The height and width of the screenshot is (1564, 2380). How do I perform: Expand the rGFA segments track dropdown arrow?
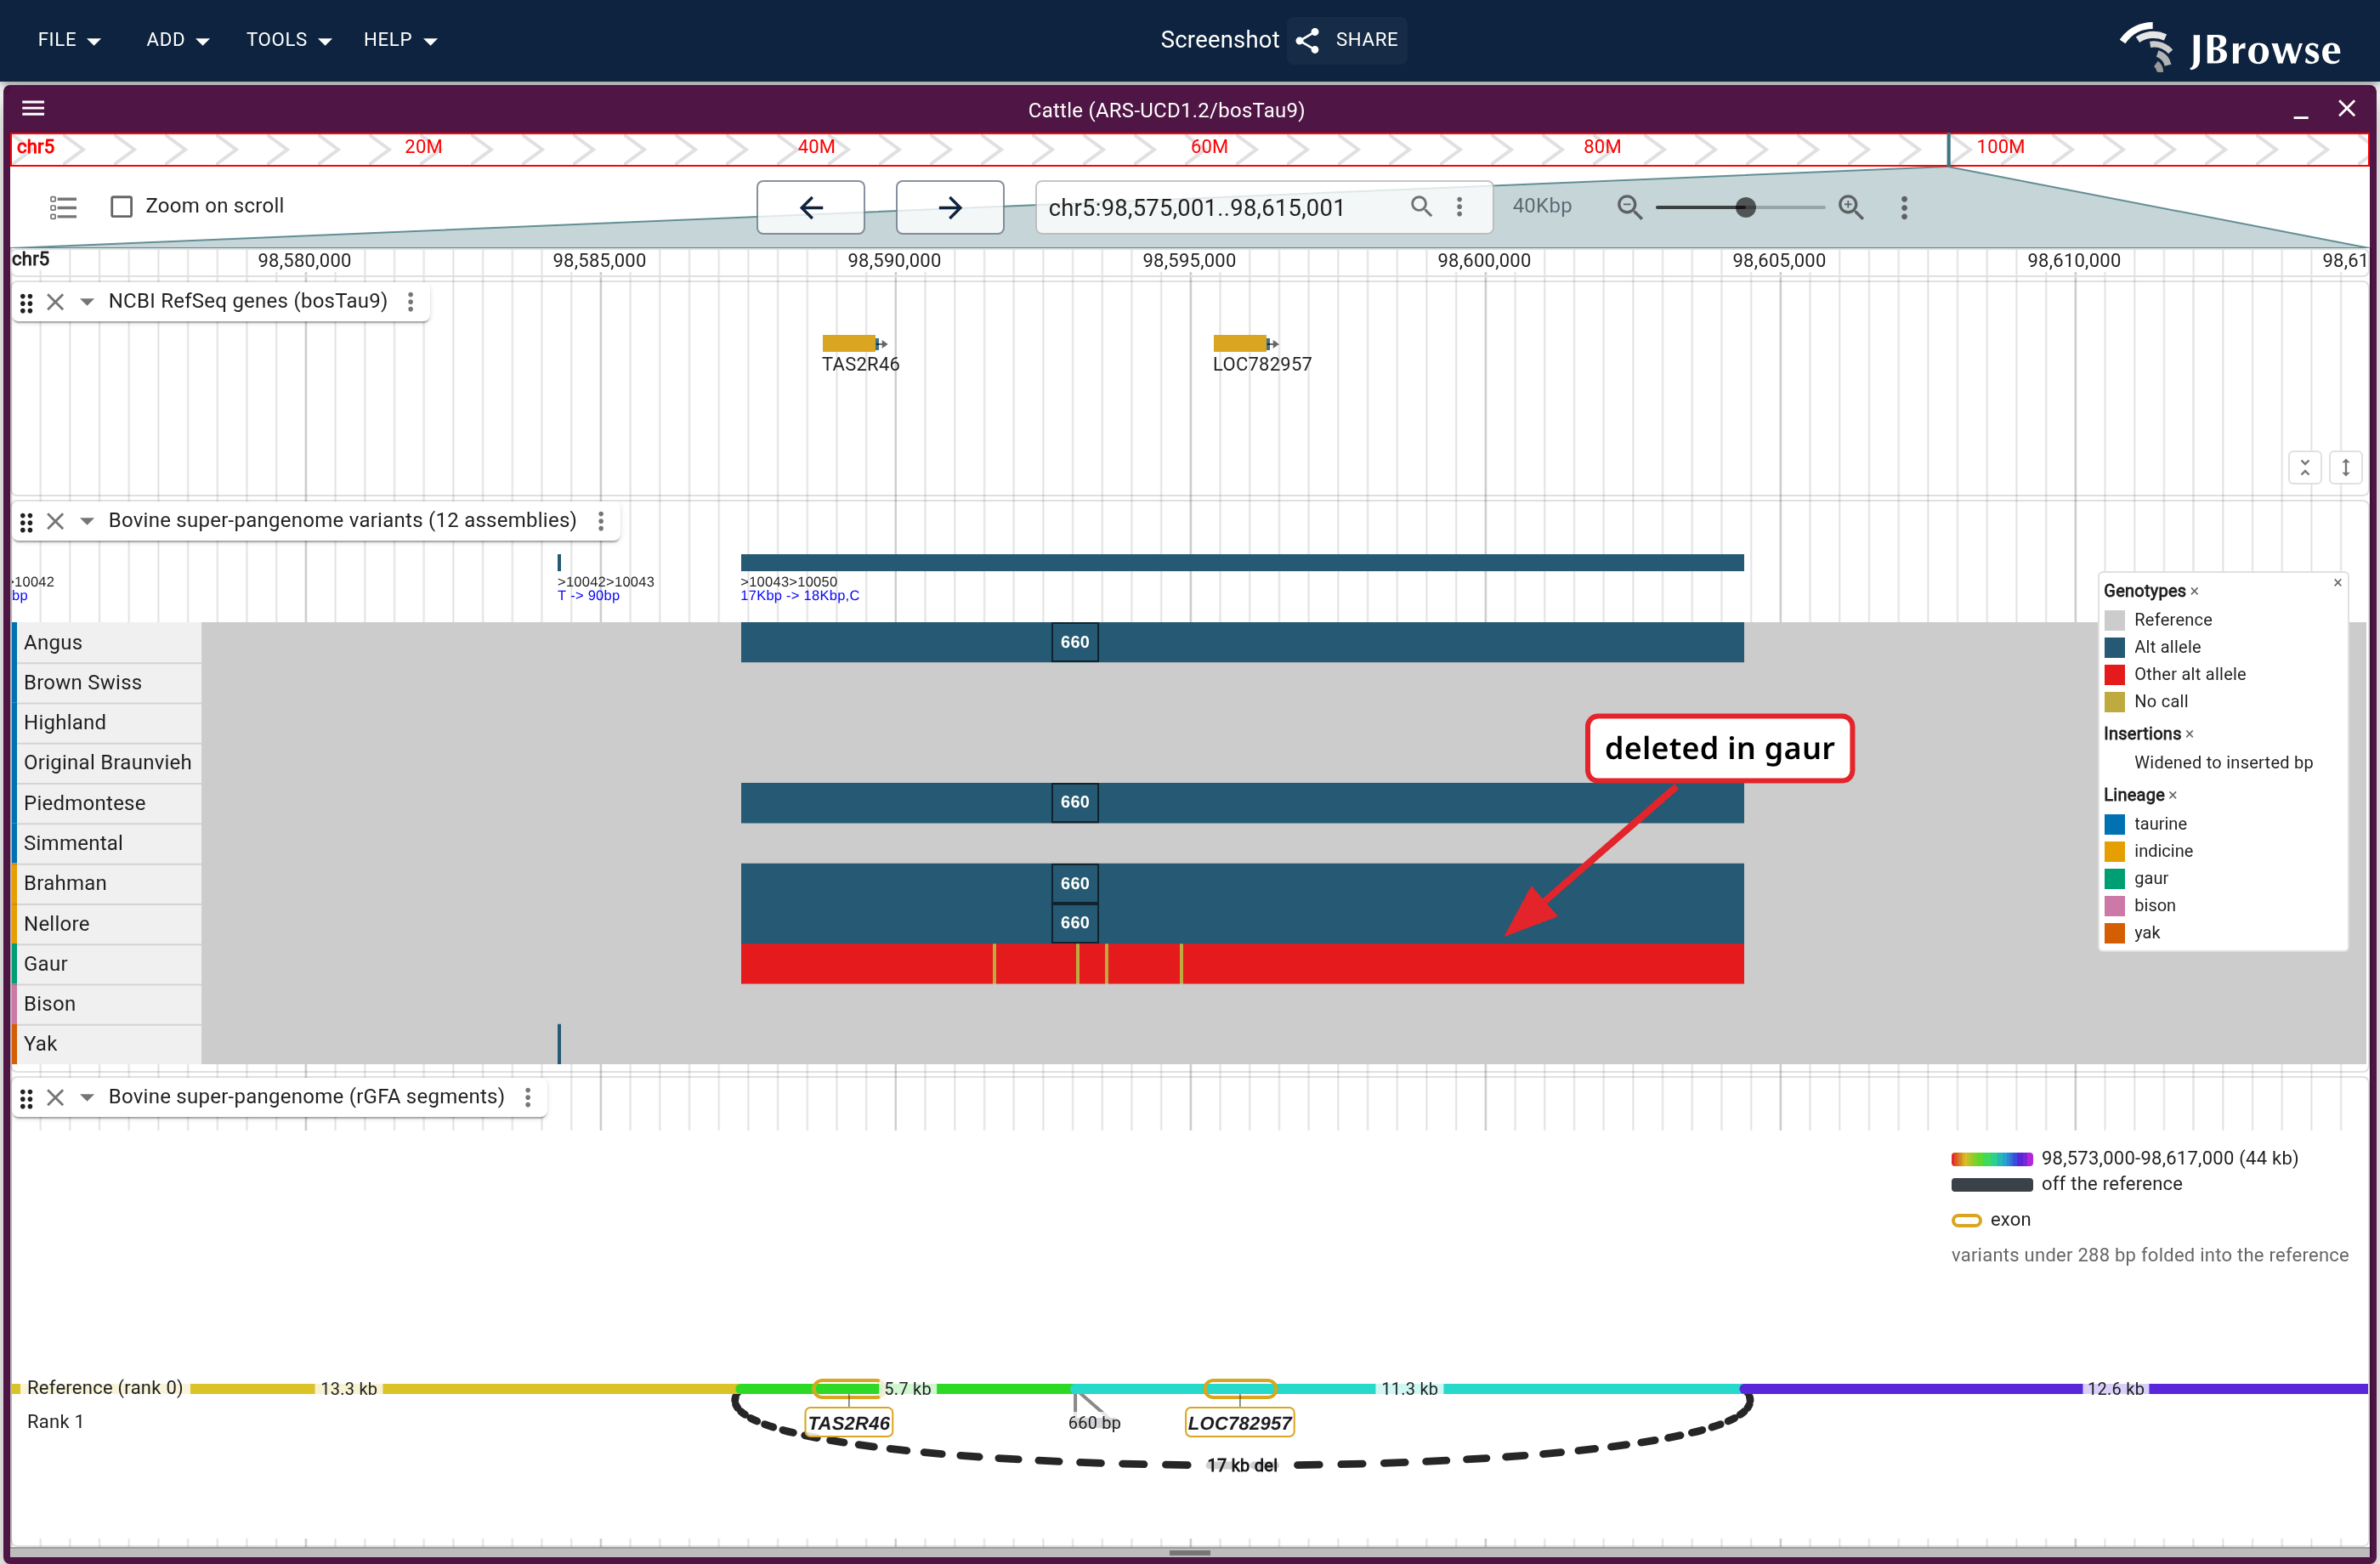click(x=87, y=1097)
